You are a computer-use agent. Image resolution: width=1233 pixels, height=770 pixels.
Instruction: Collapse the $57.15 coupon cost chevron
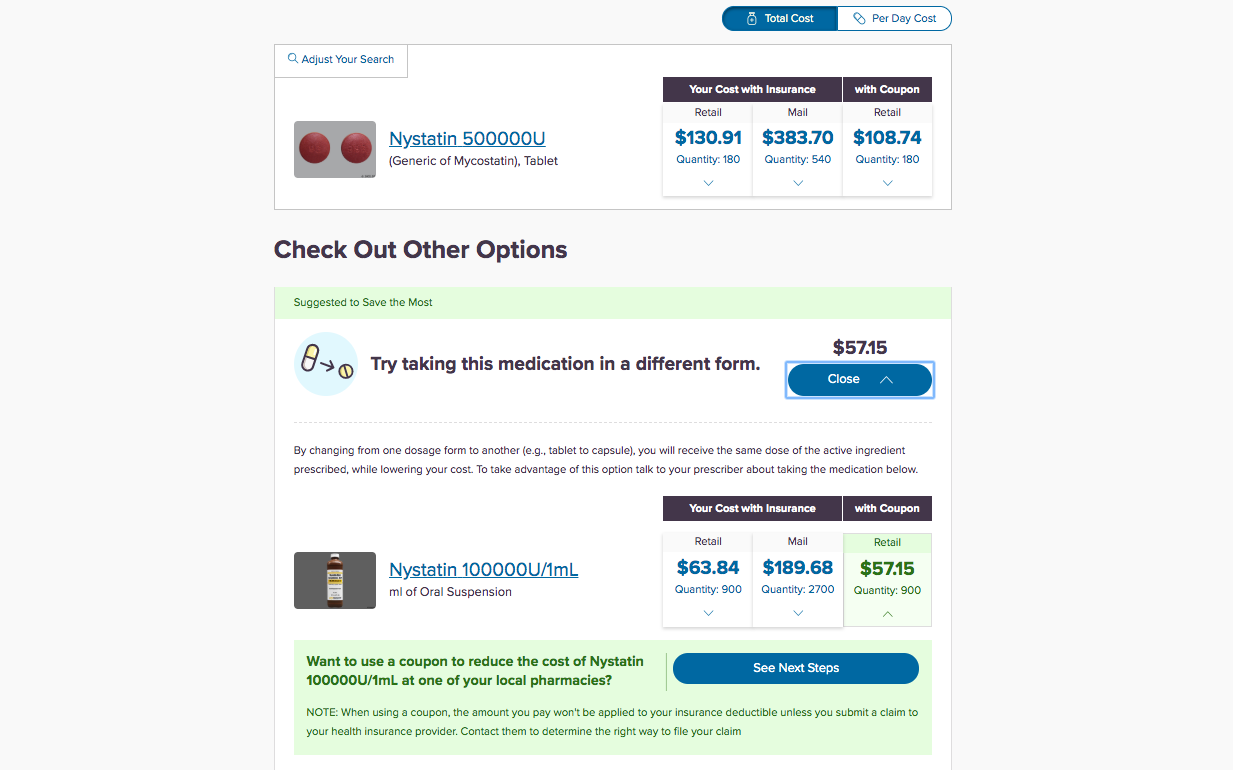(x=888, y=614)
